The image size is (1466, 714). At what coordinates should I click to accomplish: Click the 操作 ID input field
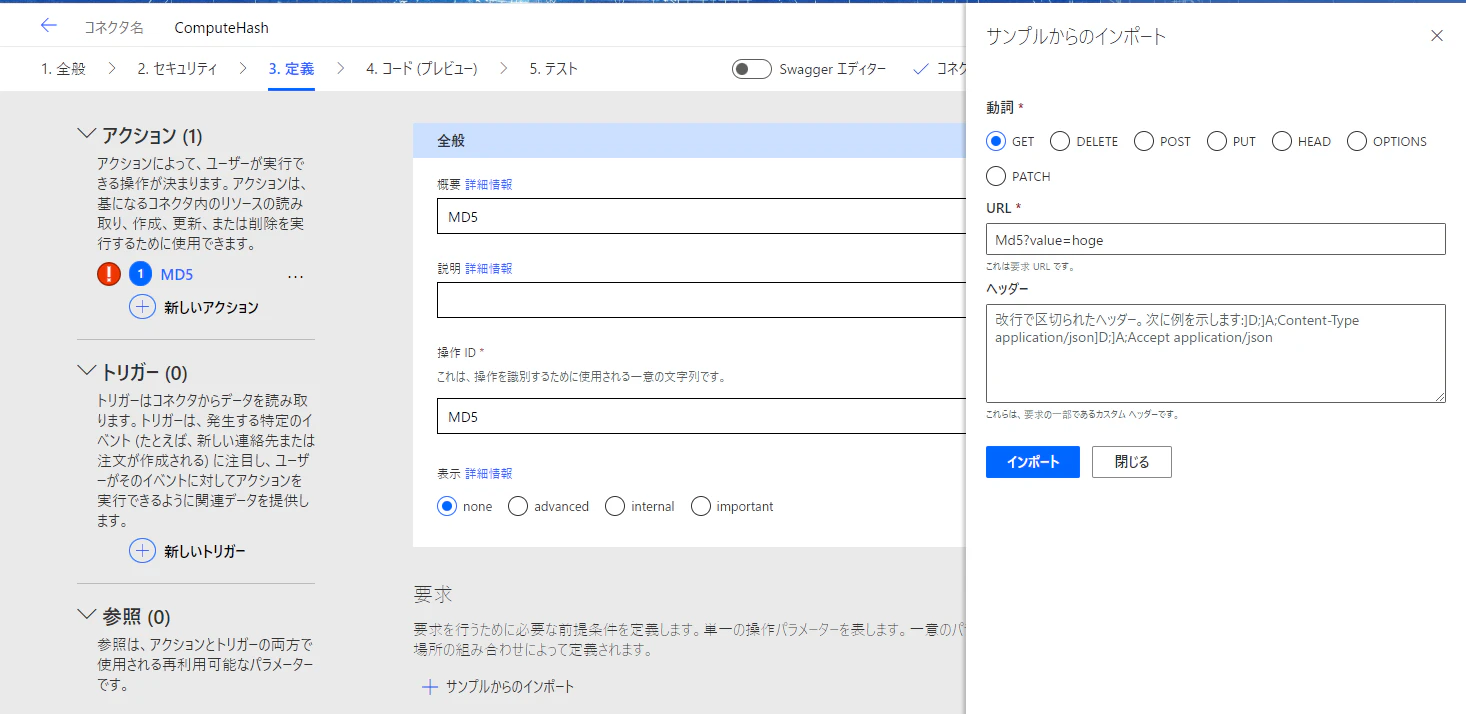coord(701,416)
